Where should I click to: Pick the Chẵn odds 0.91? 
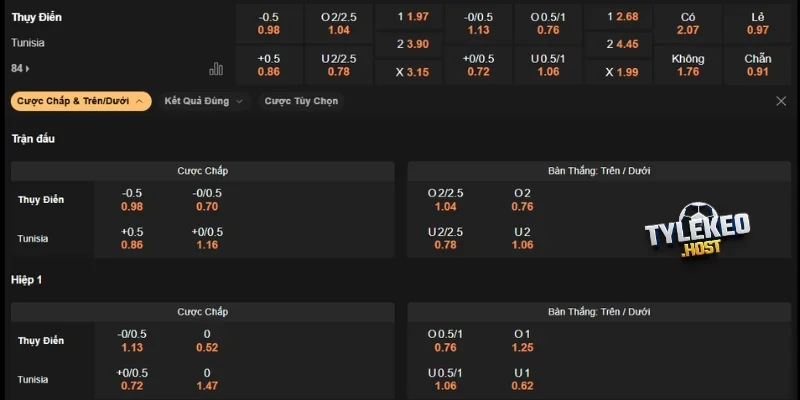[758, 65]
